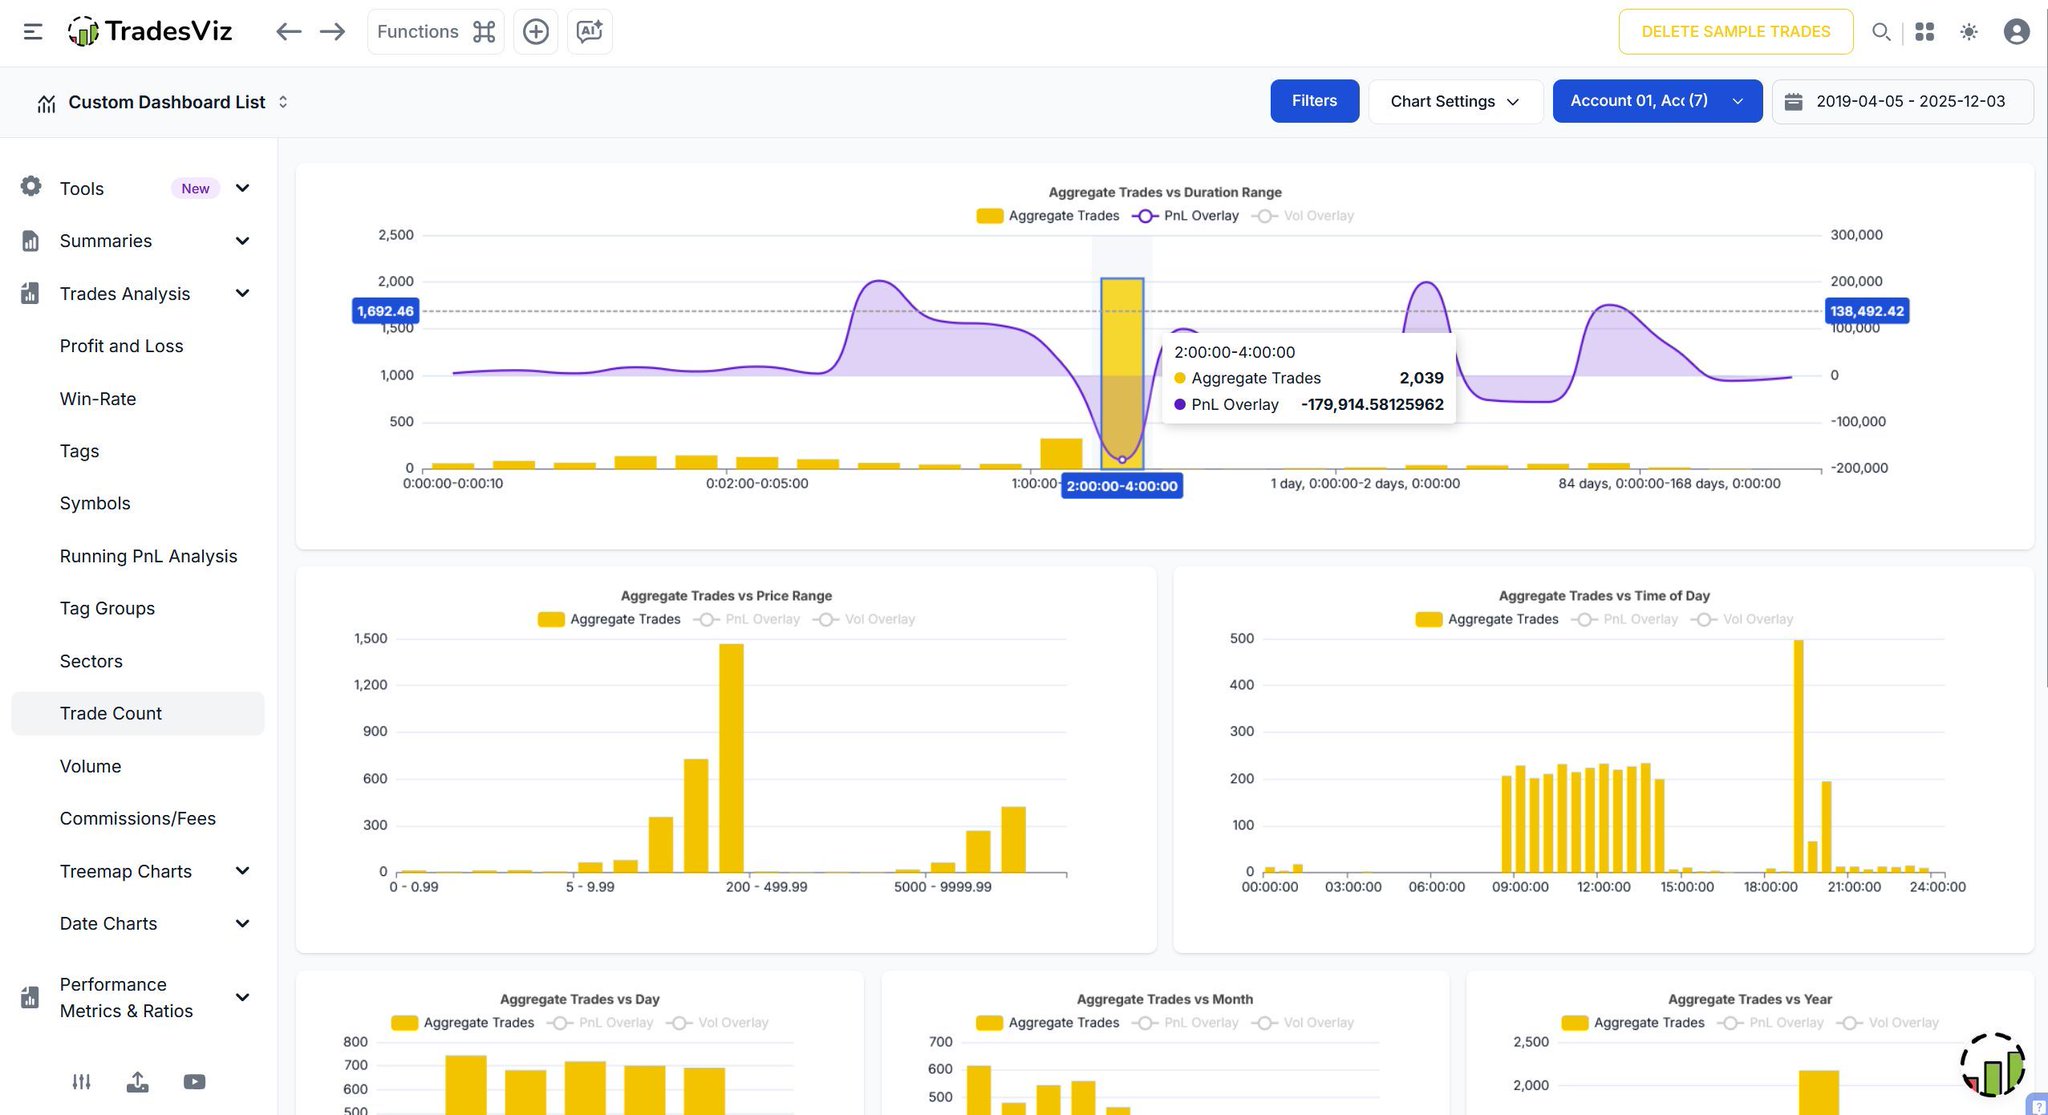Click the YouTube video icon in sidebar

194,1082
